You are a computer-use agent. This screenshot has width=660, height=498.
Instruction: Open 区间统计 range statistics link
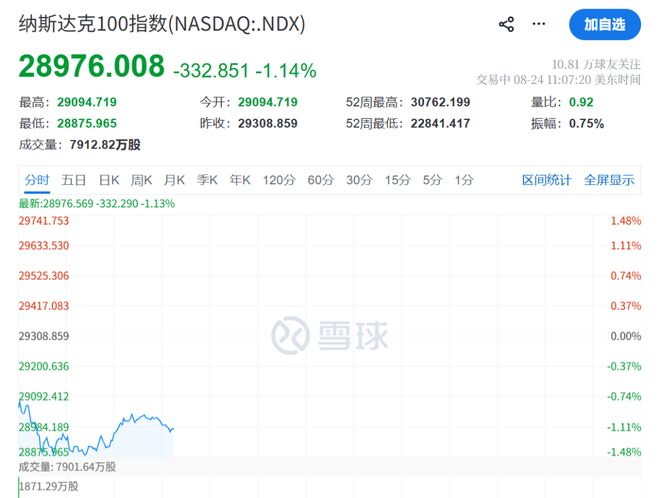pos(547,180)
